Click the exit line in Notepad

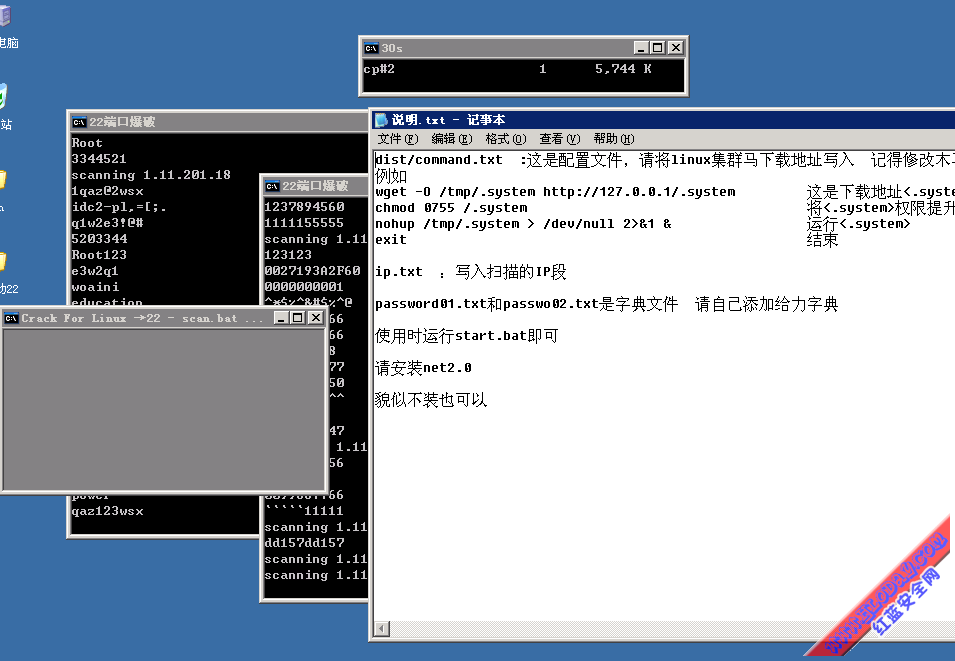click(391, 239)
